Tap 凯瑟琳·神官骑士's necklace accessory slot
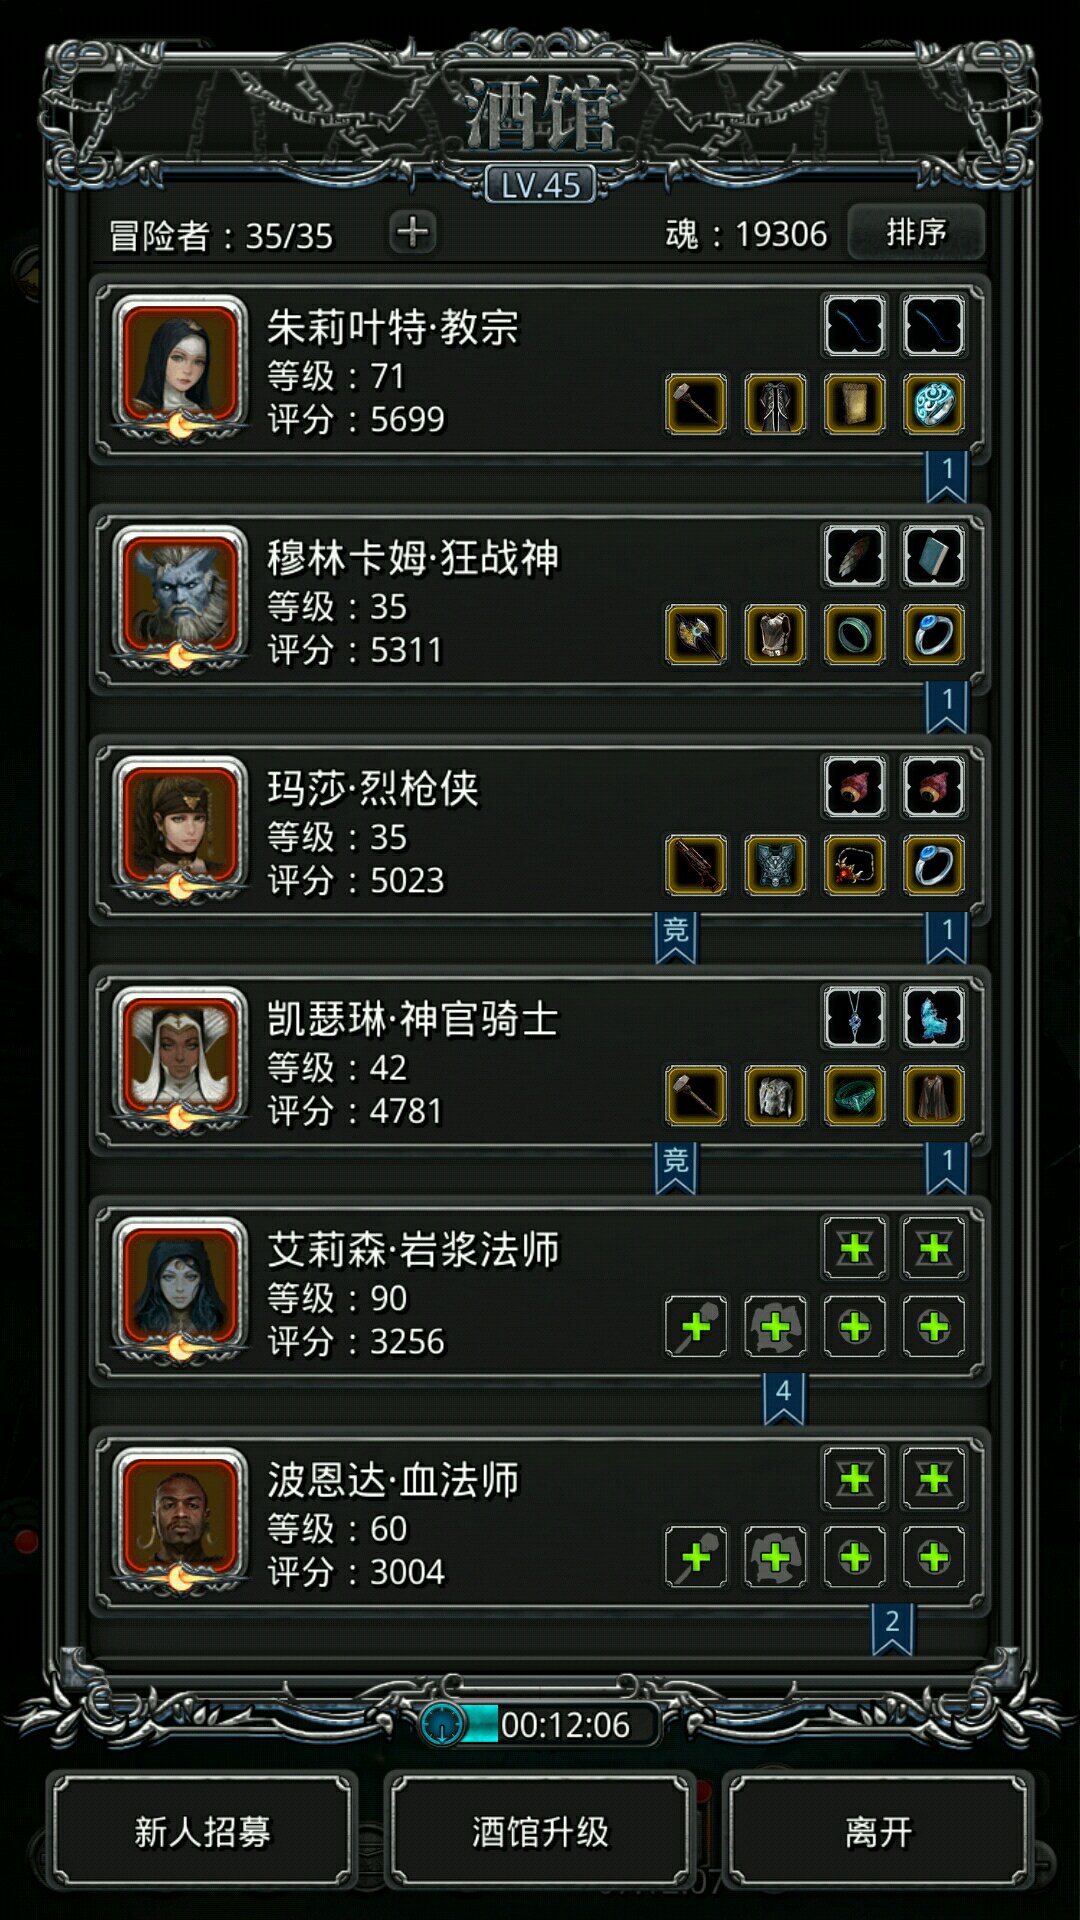 pyautogui.click(x=855, y=1018)
